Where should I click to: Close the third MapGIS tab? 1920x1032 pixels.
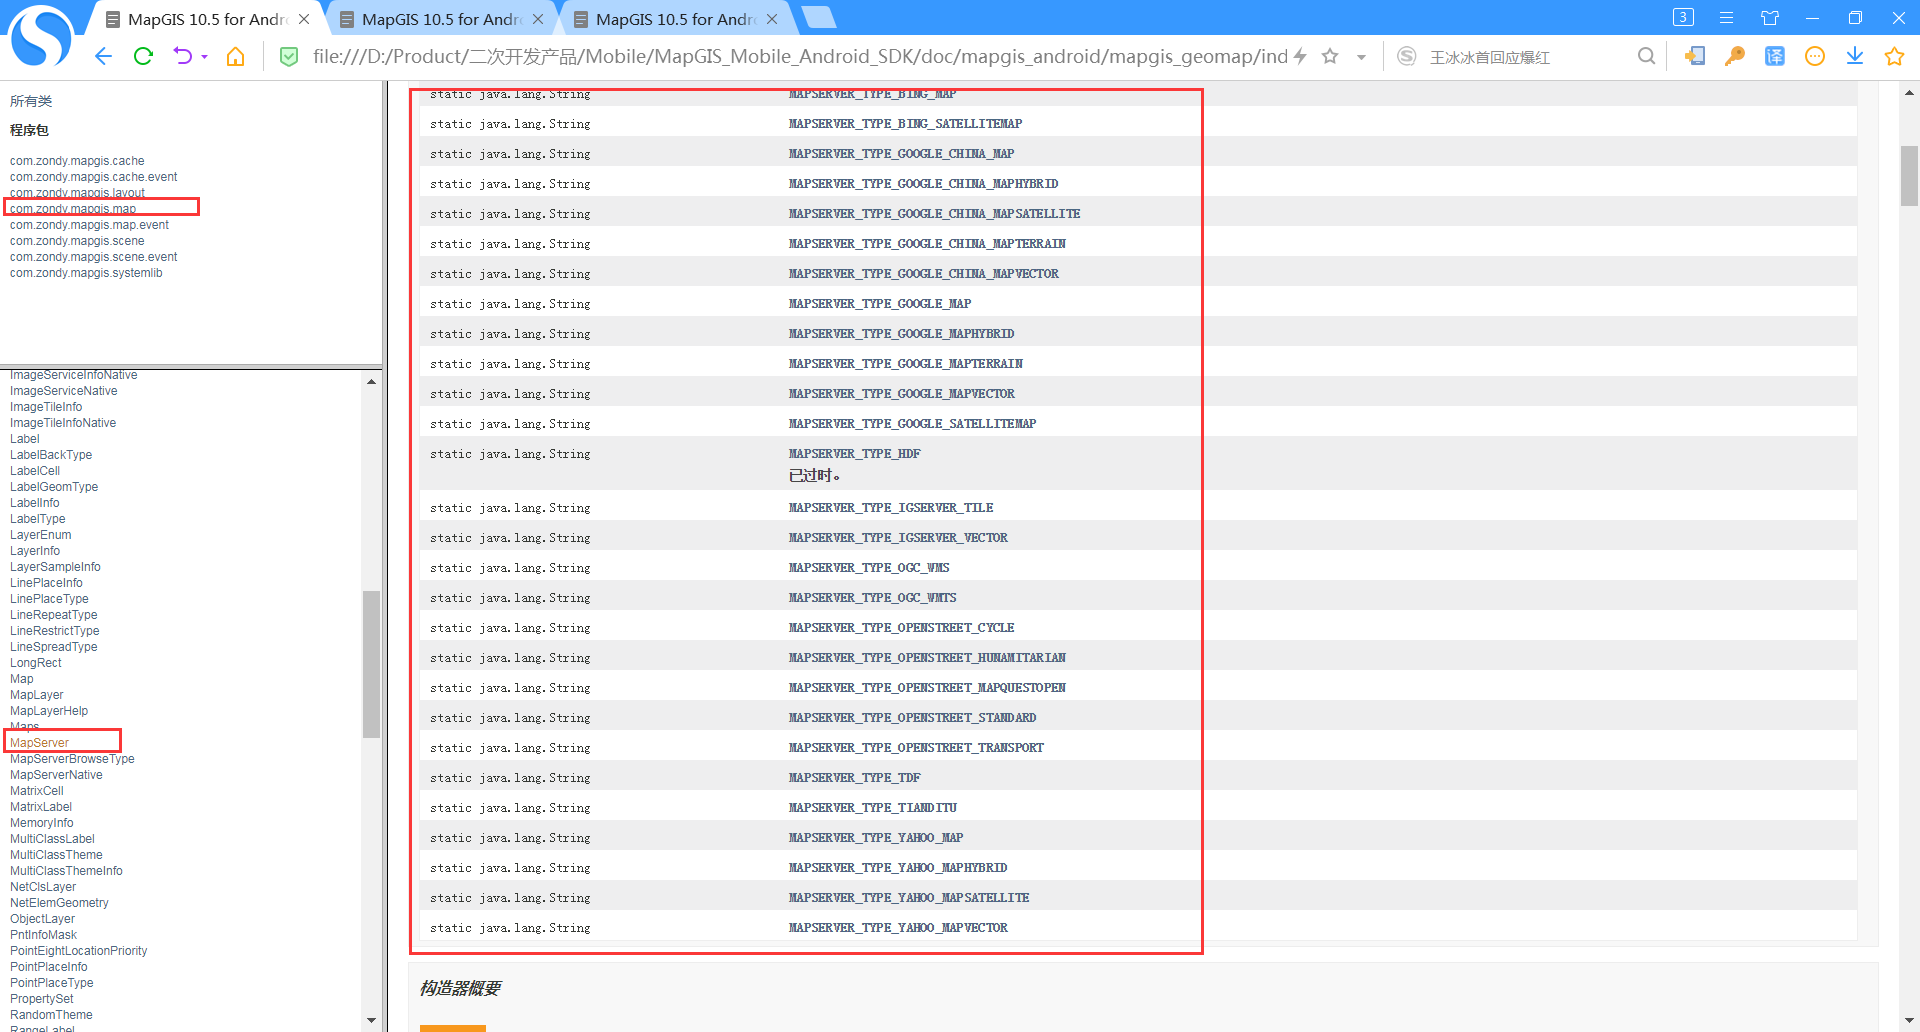(772, 19)
